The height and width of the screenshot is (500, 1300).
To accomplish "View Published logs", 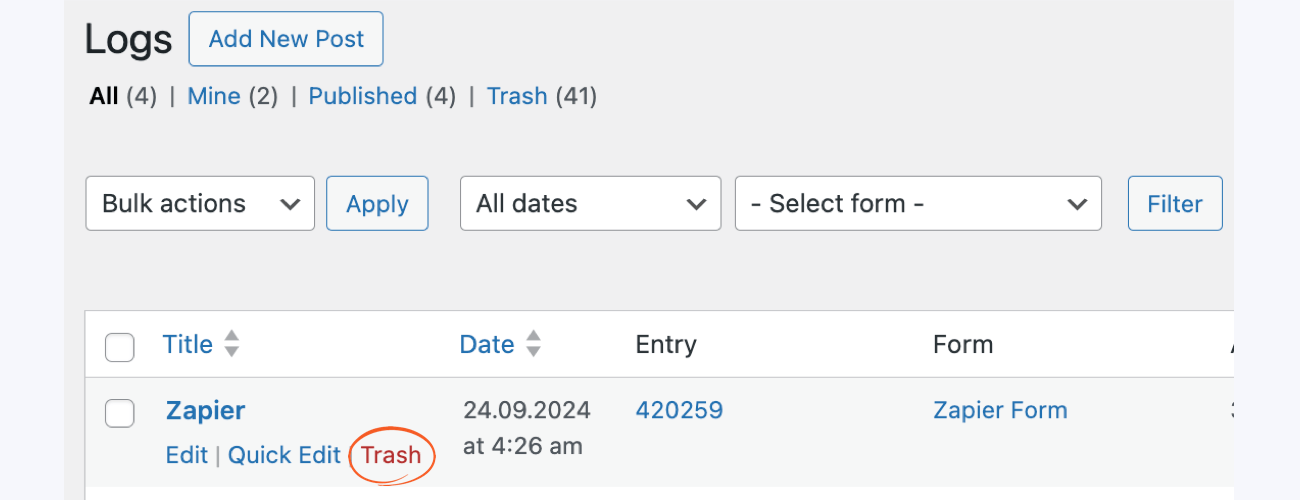I will pos(362,96).
